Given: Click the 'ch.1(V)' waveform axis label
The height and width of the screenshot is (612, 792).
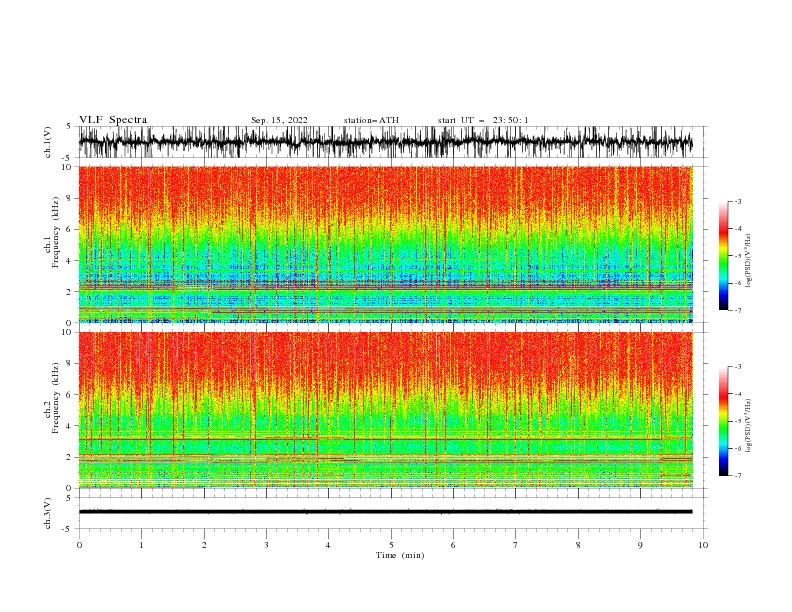Looking at the screenshot, I should coord(48,142).
